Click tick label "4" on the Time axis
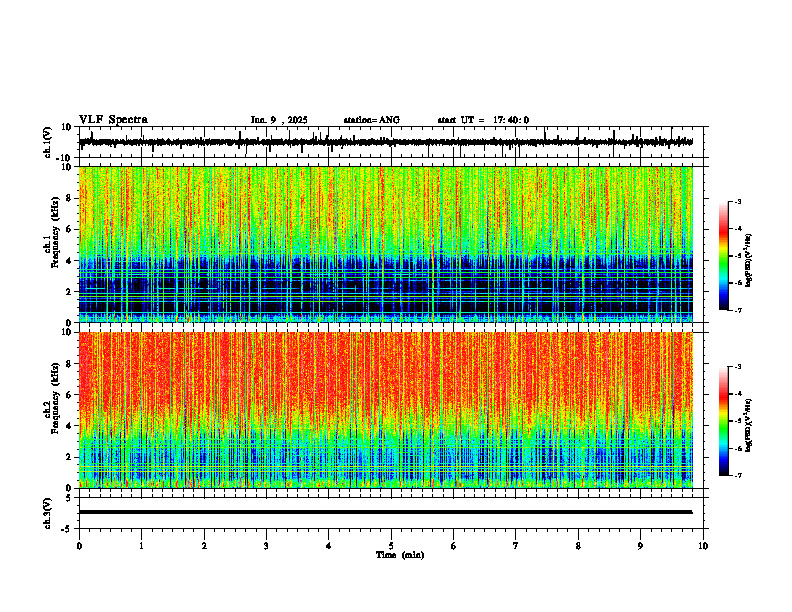Screen dimensions: 792x612 tap(329, 546)
